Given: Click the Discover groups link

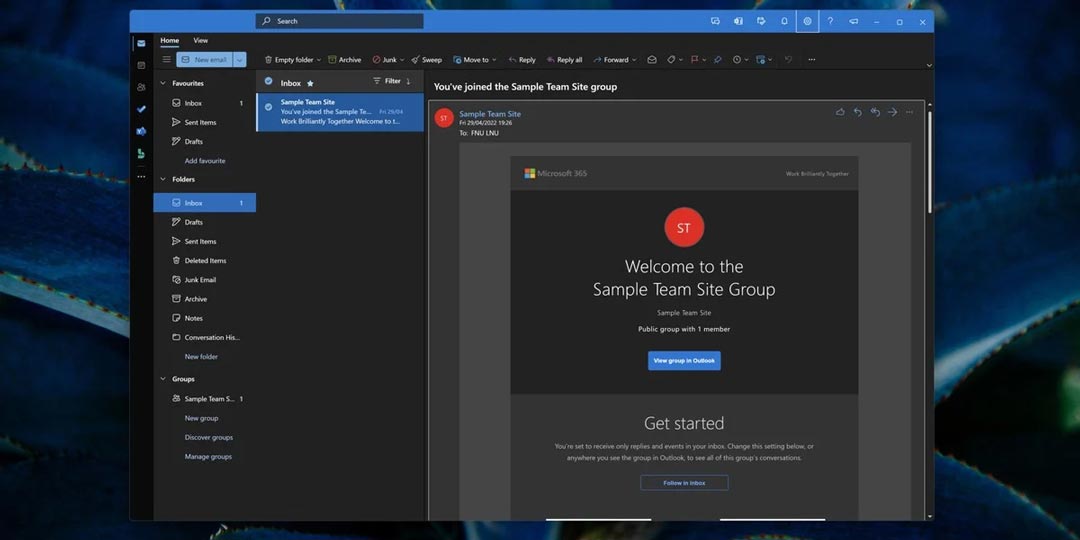Looking at the screenshot, I should coord(208,437).
